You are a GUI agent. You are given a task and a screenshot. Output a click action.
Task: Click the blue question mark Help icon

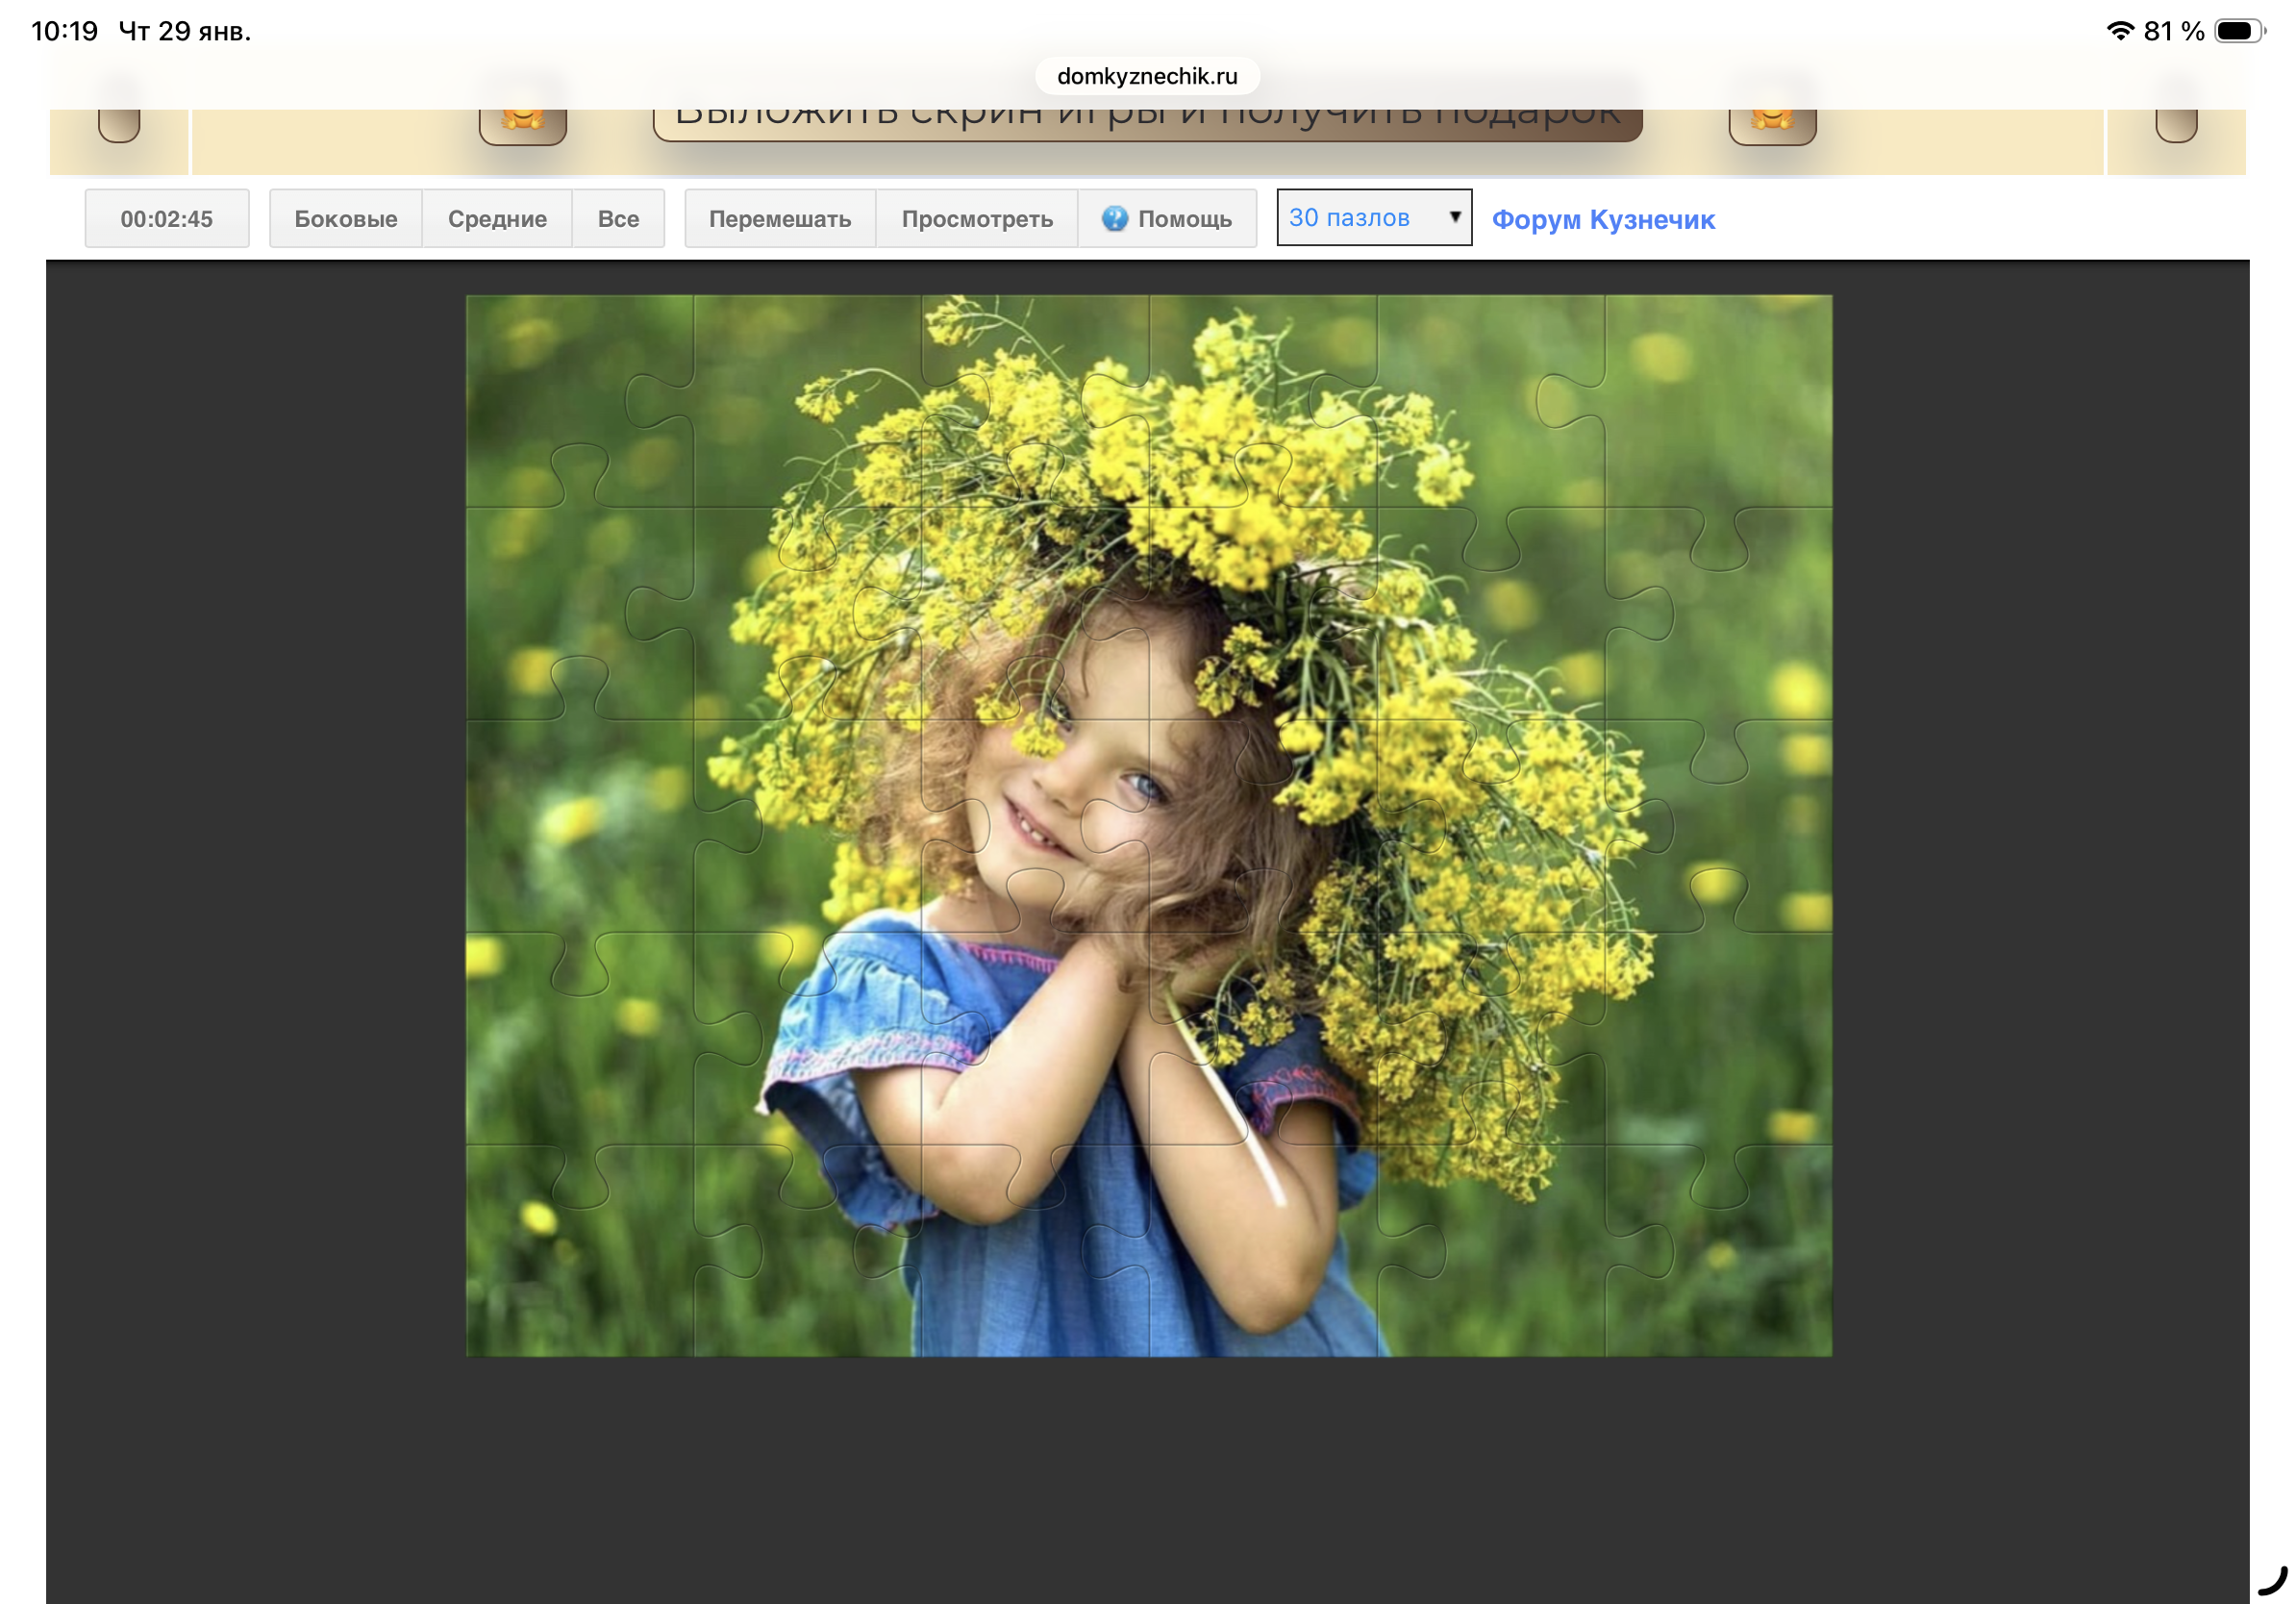coord(1114,218)
